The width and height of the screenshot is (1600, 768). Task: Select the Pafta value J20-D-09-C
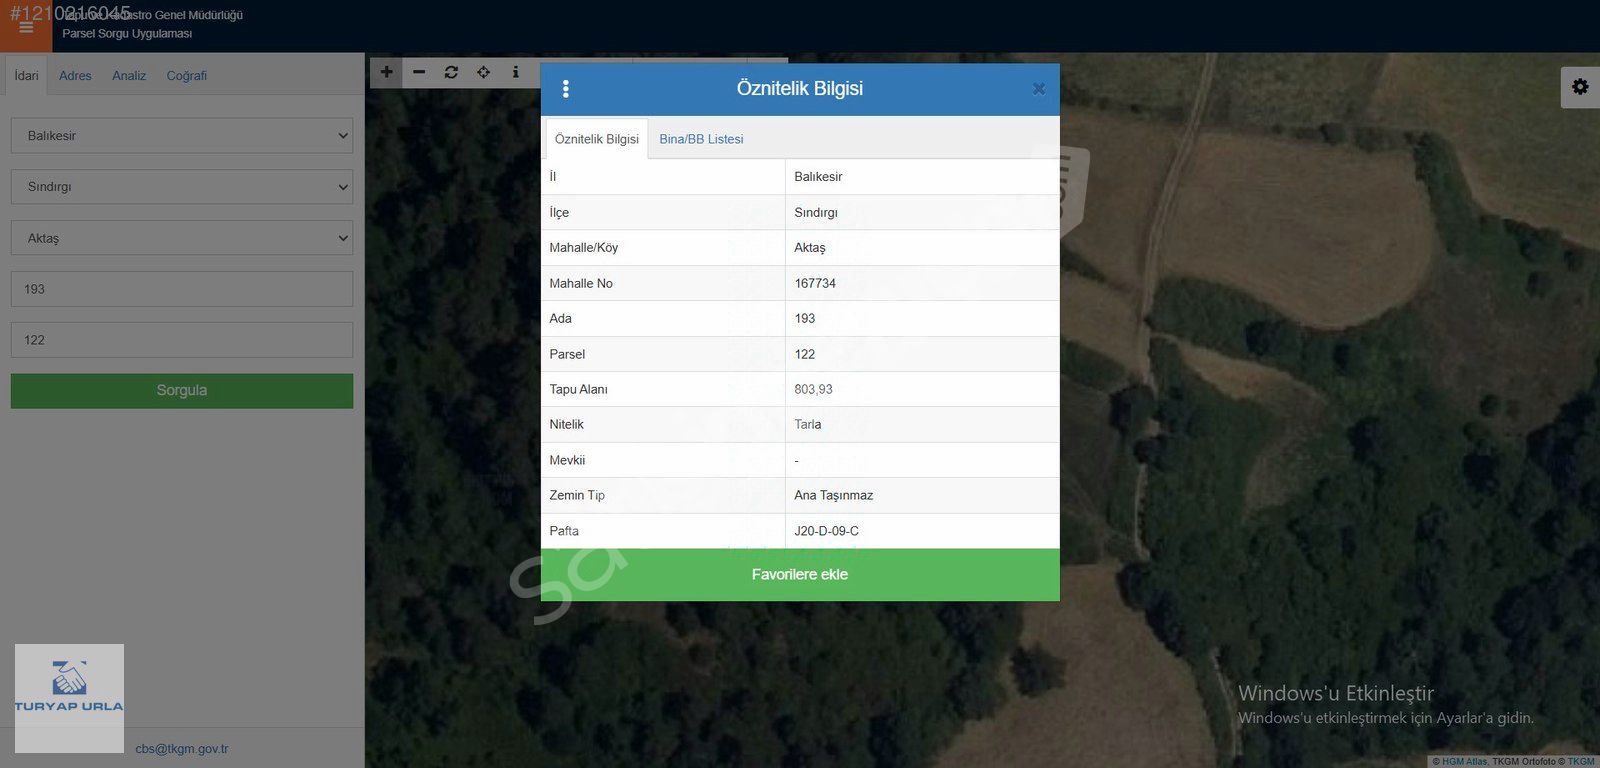coord(826,531)
